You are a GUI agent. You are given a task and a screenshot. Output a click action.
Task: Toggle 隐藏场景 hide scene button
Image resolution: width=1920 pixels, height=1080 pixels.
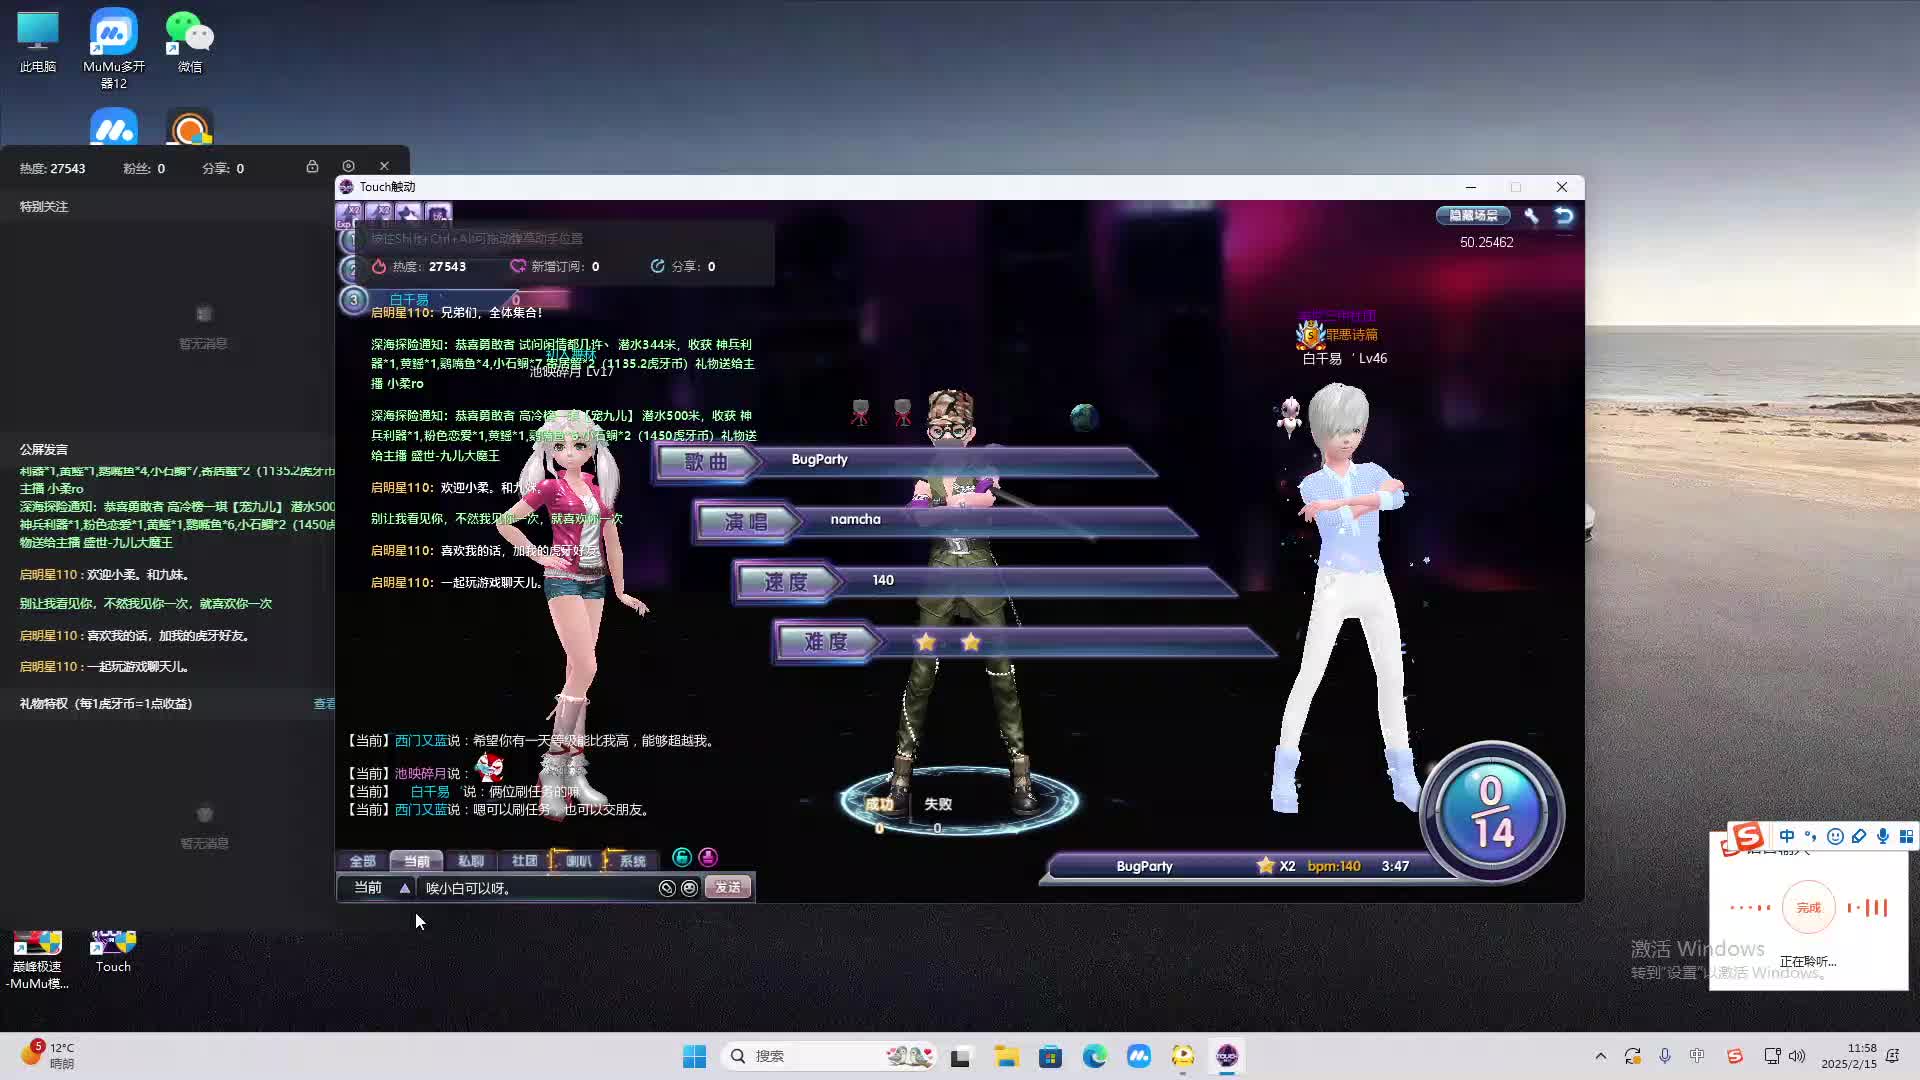[x=1473, y=216]
